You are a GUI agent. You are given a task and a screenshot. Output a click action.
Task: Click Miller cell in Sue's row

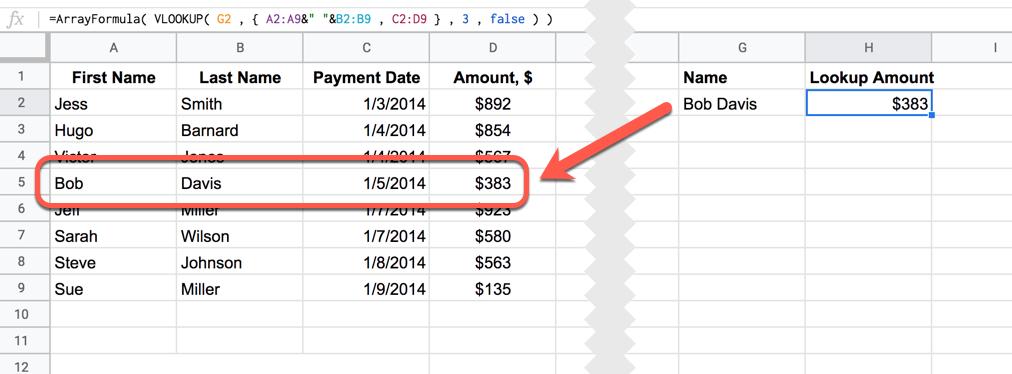coord(239,289)
